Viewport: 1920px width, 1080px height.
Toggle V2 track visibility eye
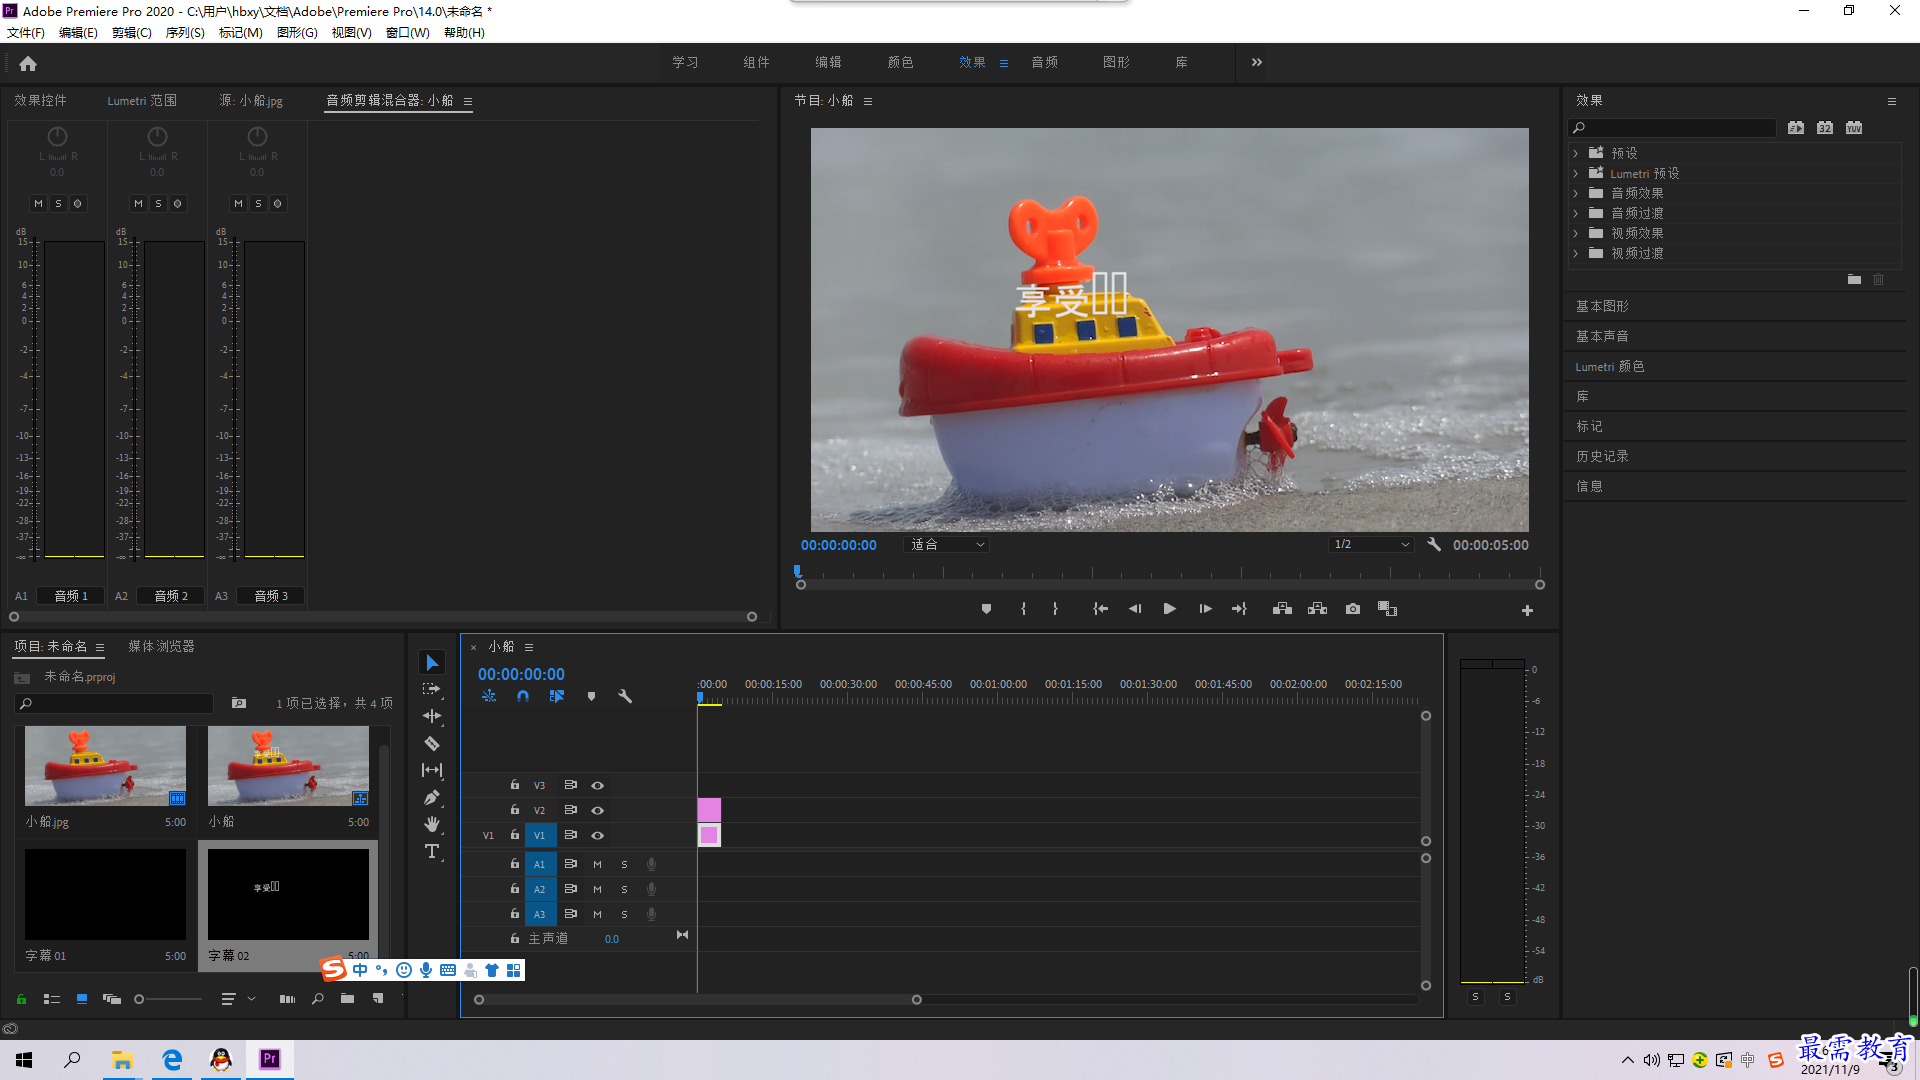pos(597,810)
